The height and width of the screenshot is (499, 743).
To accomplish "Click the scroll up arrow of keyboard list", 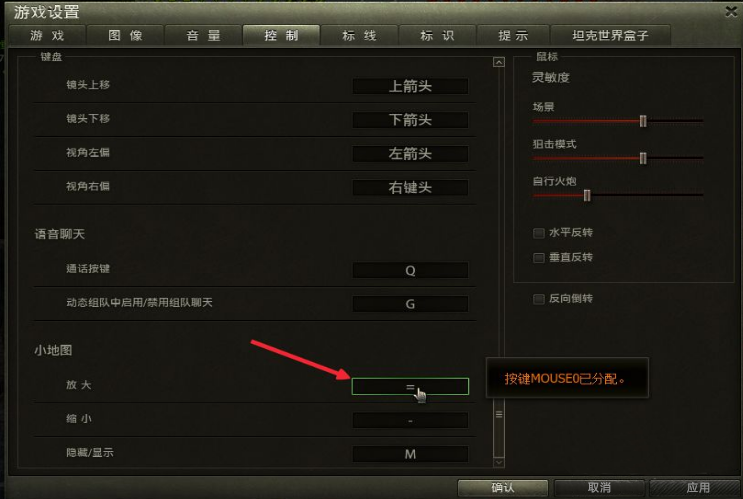I will tap(498, 62).
